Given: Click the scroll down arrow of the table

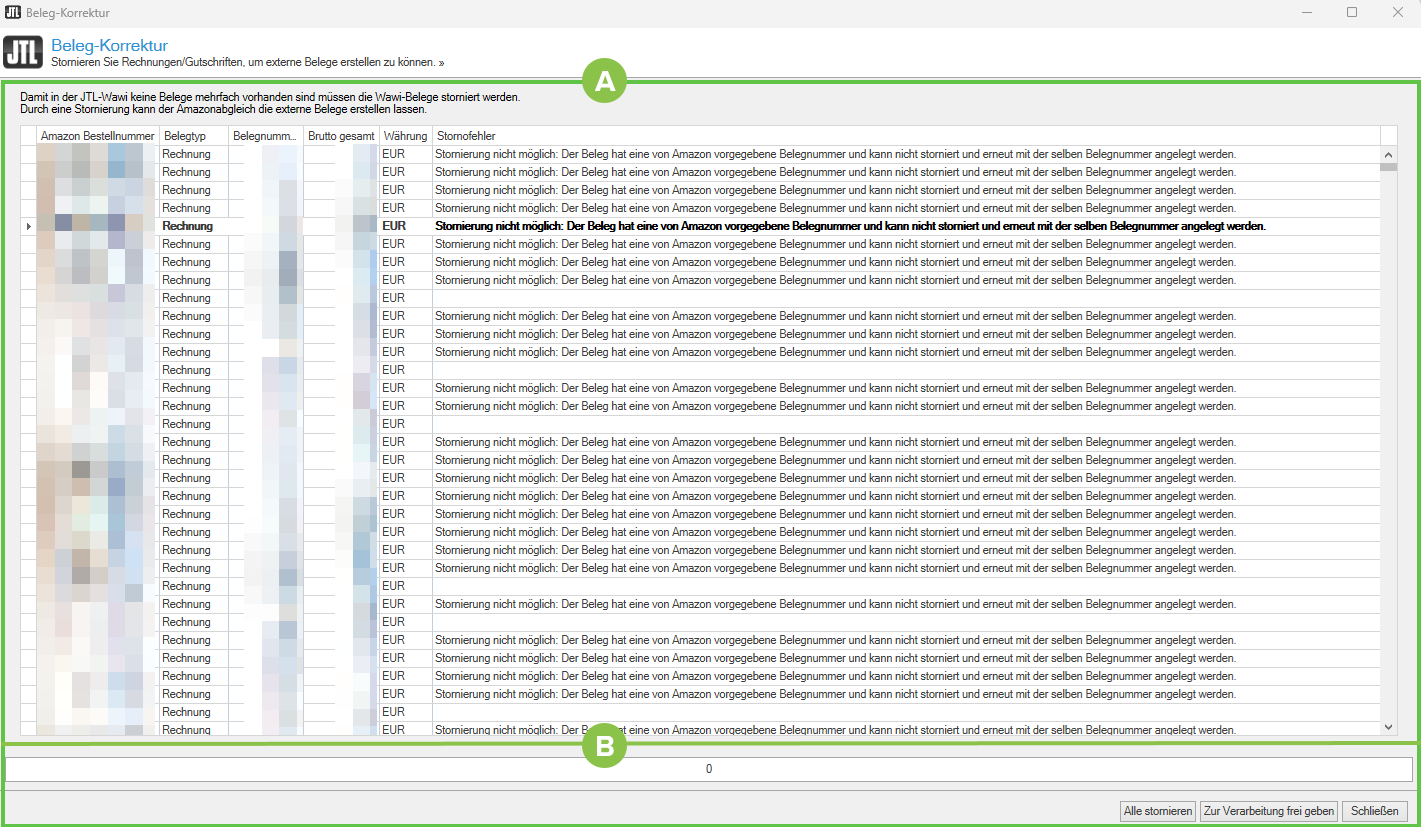Looking at the screenshot, I should coord(1388,728).
